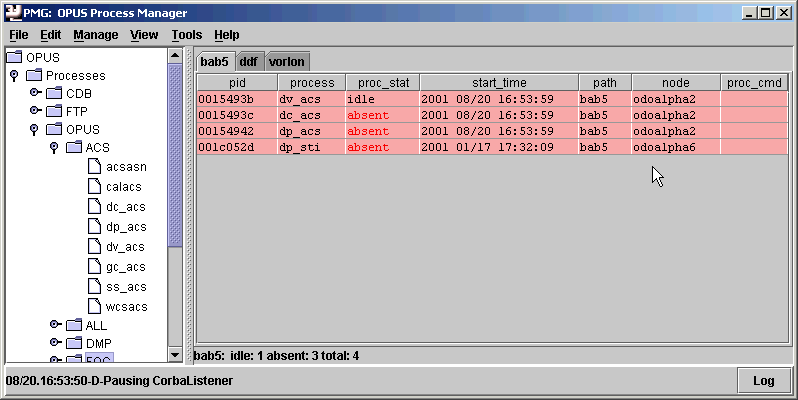The image size is (798, 400).
Task: Click the root OPUS folder icon
Action: pyautogui.click(x=14, y=58)
